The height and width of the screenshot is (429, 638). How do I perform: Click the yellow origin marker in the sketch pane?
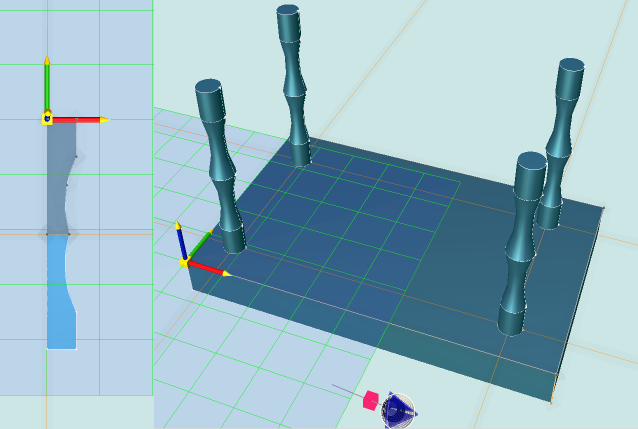point(46,119)
